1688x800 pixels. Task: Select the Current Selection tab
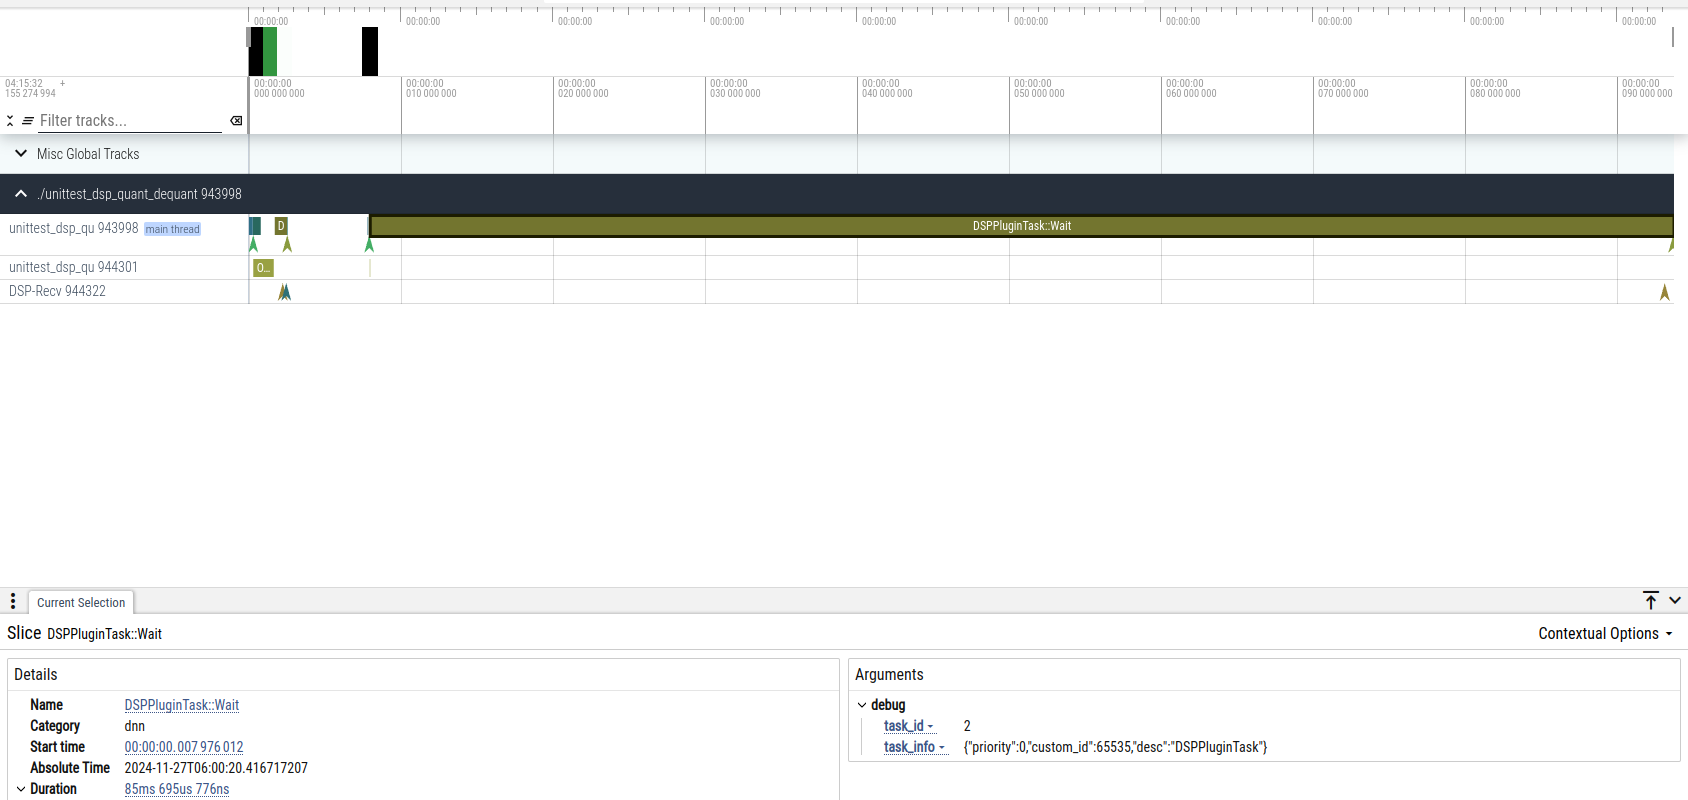pos(81,603)
